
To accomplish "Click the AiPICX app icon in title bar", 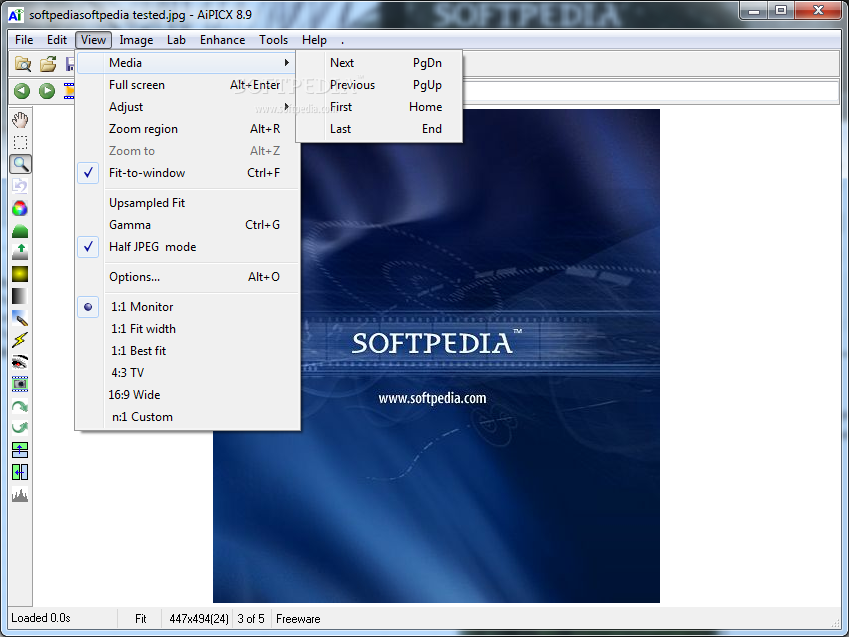I will click(x=16, y=15).
